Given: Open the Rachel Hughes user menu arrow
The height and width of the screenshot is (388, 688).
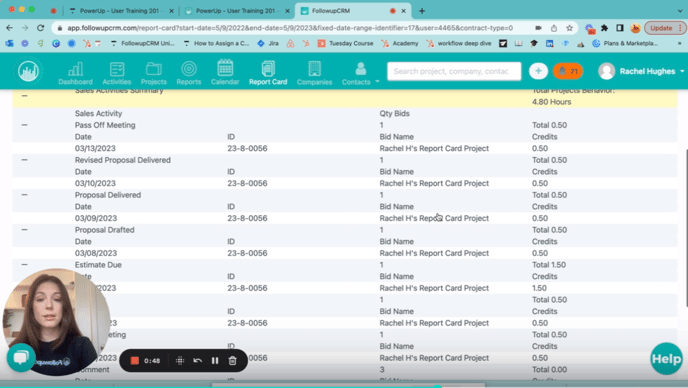Looking at the screenshot, I should pyautogui.click(x=682, y=71).
